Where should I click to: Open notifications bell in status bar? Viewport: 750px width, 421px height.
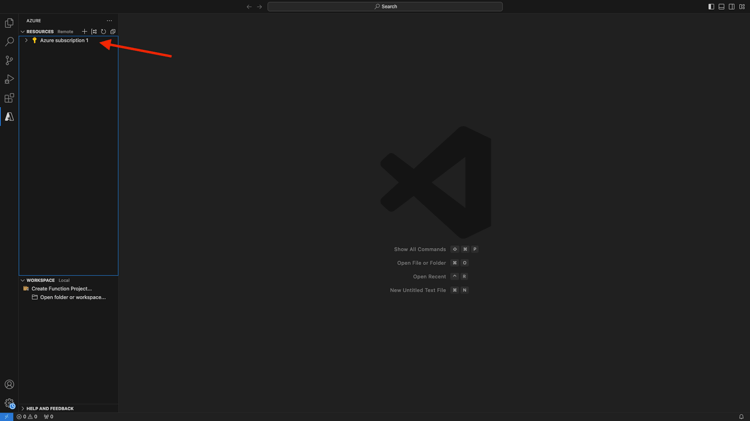point(741,417)
